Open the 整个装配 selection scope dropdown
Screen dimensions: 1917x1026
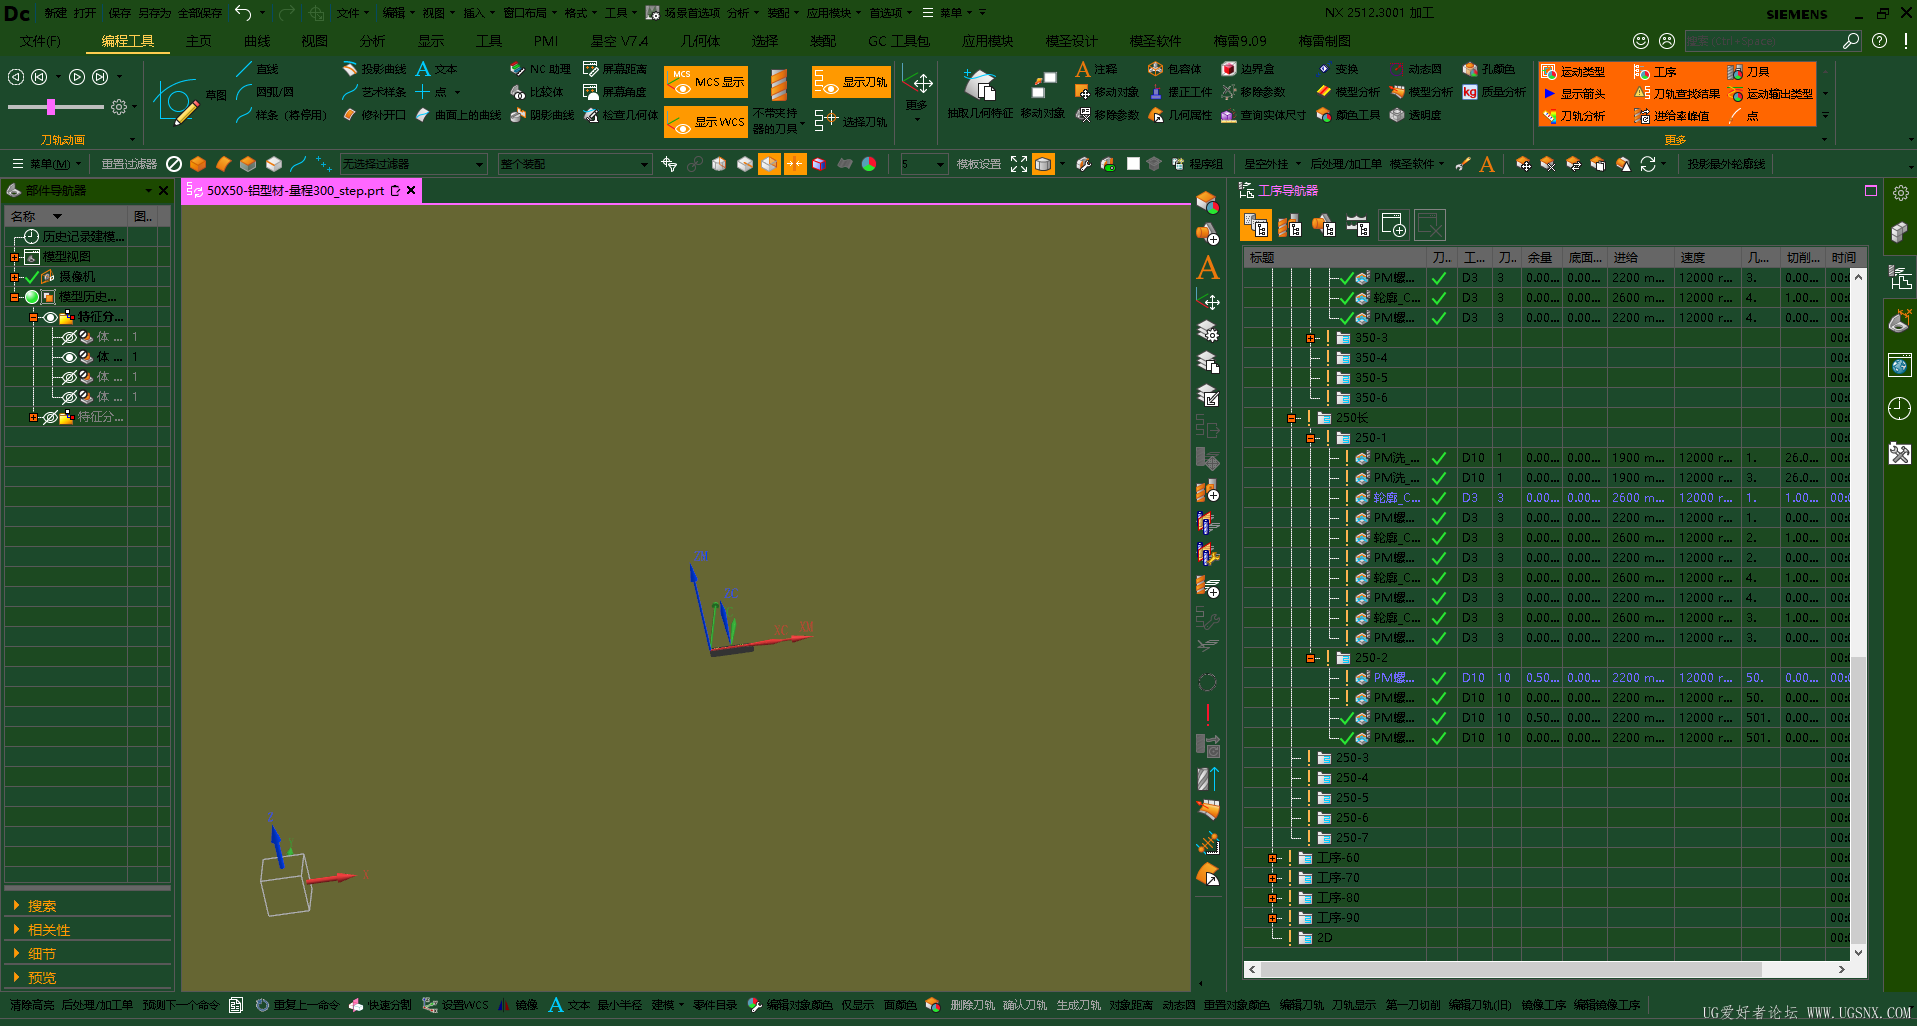click(x=645, y=164)
